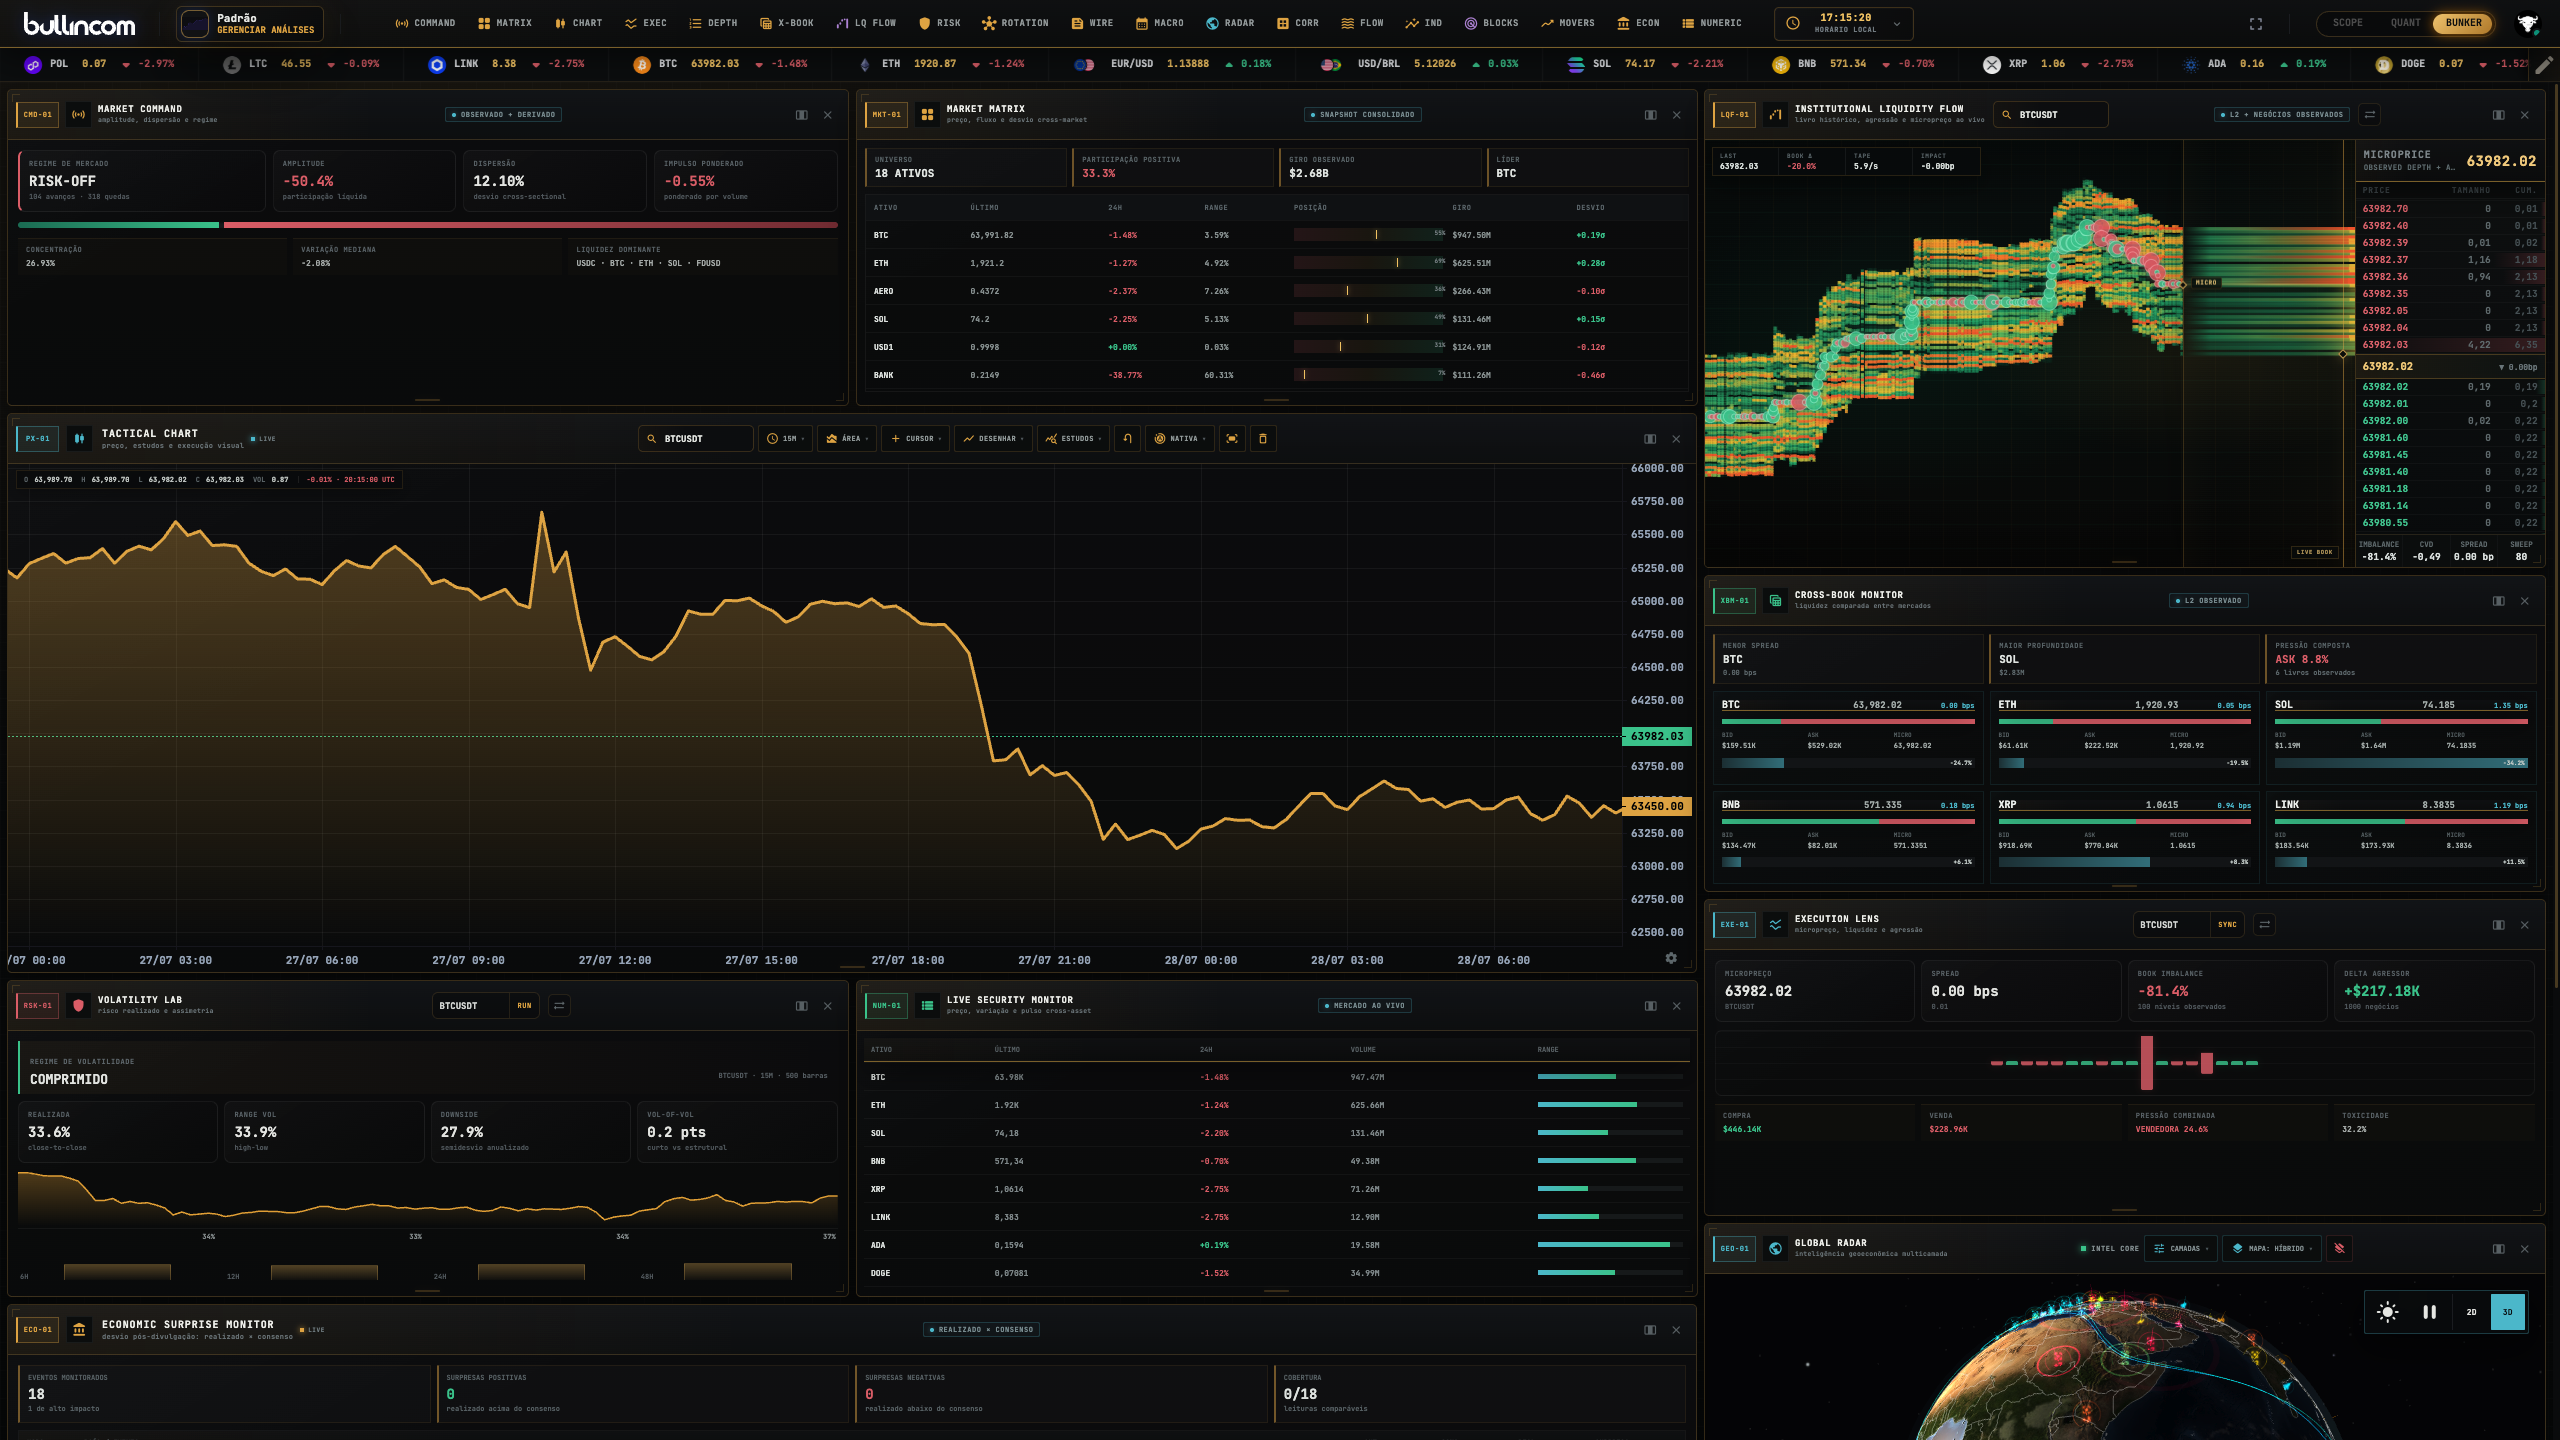Click the BTC coin icon in ticker

642,65
